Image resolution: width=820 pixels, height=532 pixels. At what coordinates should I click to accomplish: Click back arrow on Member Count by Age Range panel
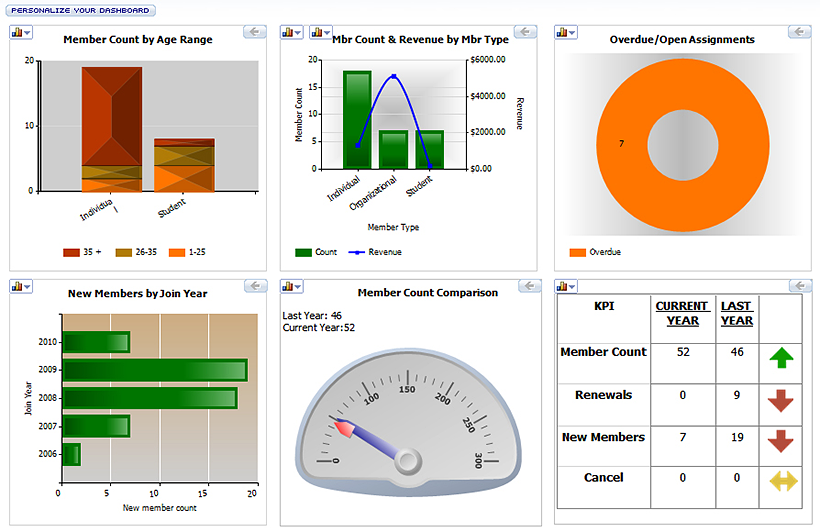(x=255, y=32)
